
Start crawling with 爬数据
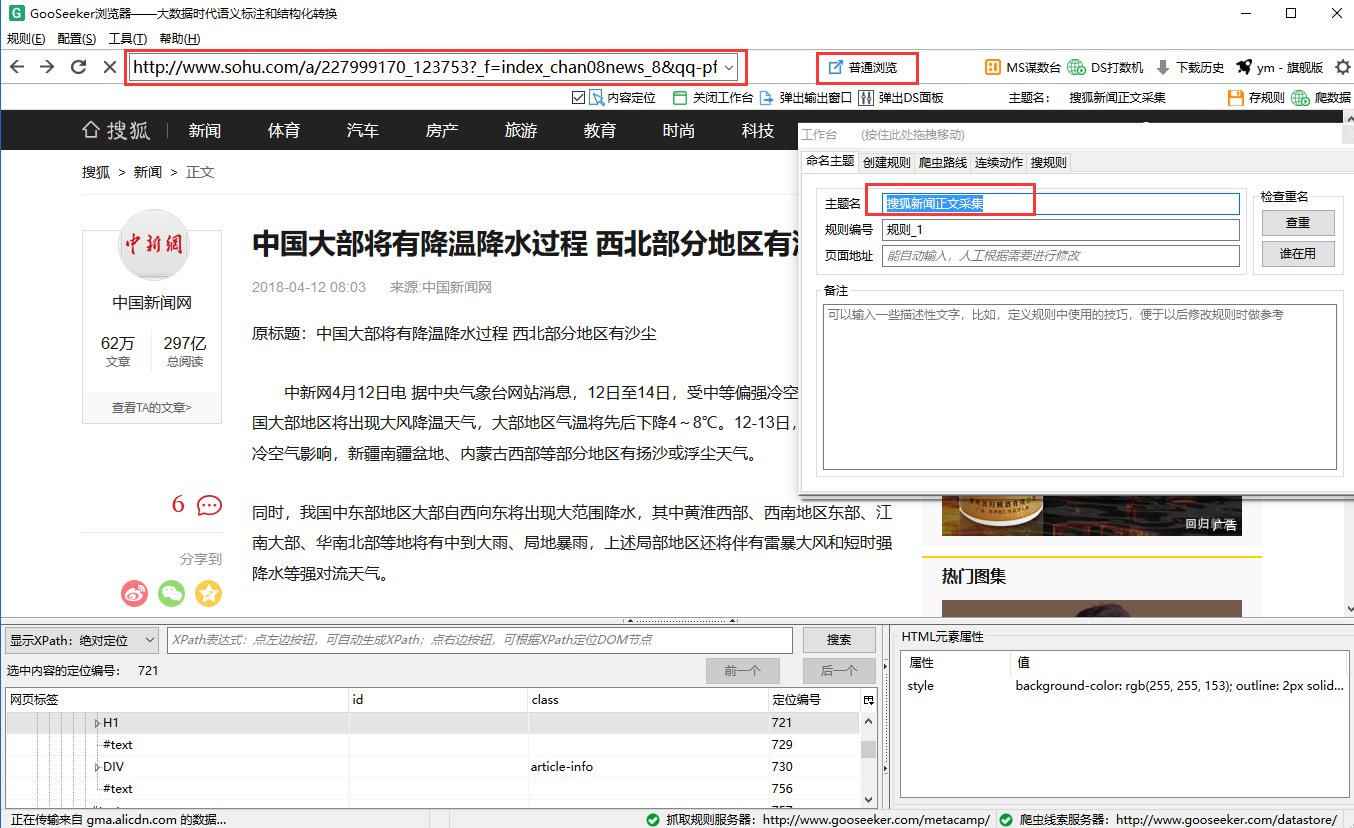click(x=1321, y=97)
